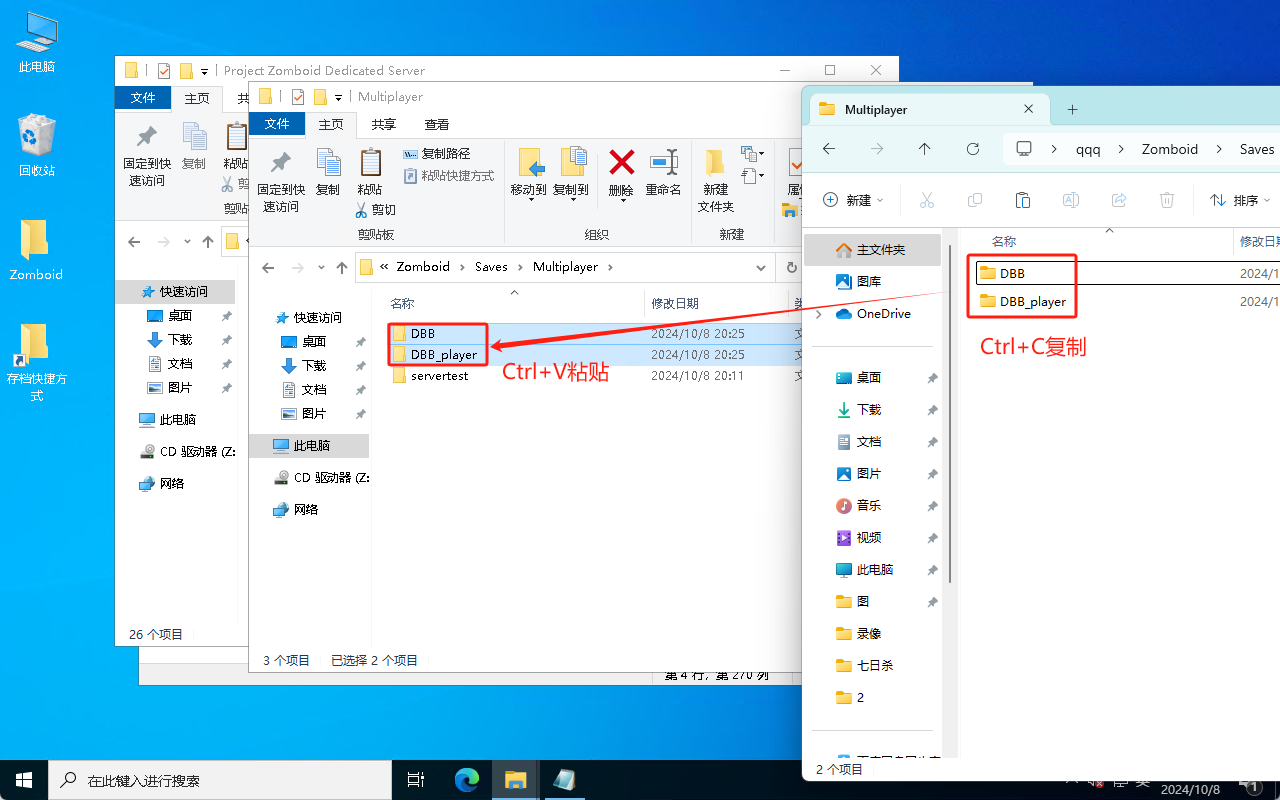Switch to the 查看 ribbon tab
The width and height of the screenshot is (1280, 800).
436,124
